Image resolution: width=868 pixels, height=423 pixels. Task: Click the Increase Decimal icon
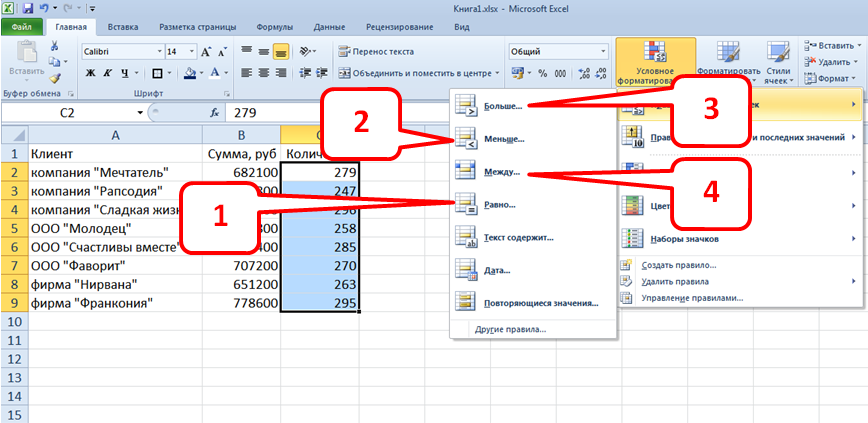(x=582, y=73)
